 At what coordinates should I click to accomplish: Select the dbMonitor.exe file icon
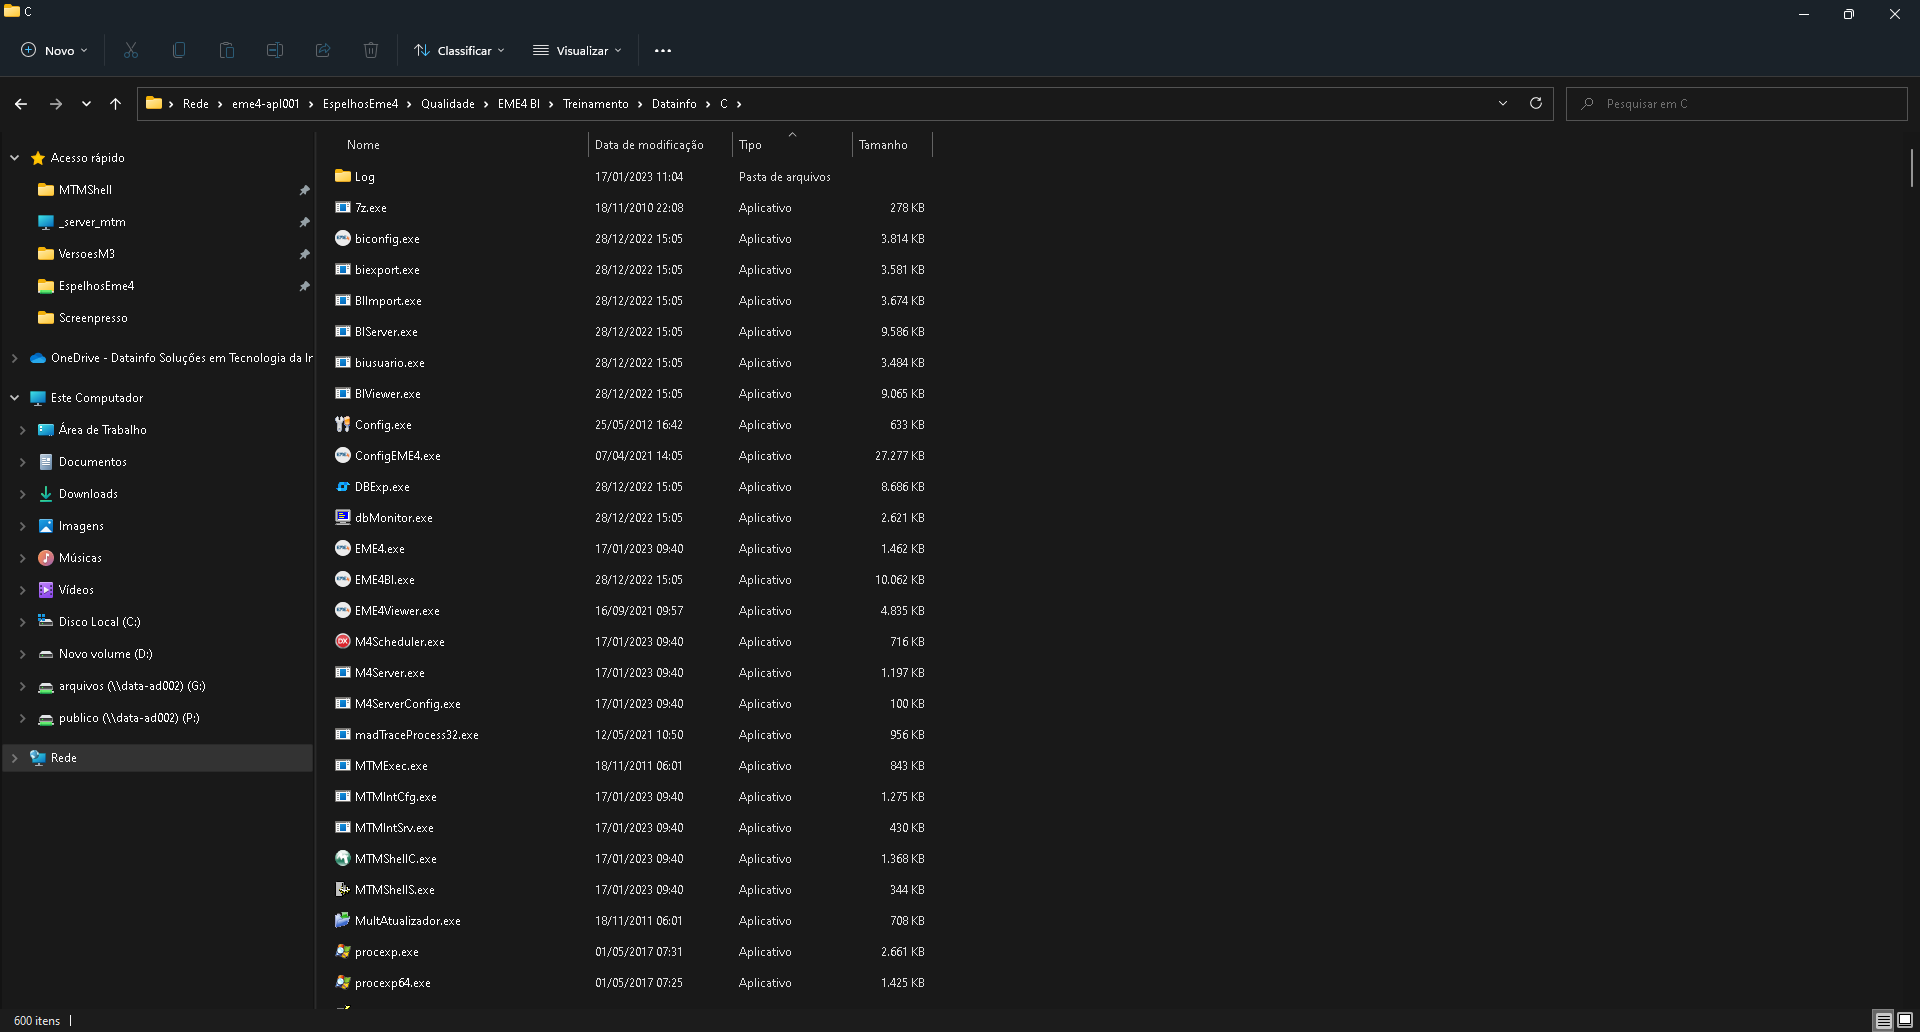click(343, 517)
